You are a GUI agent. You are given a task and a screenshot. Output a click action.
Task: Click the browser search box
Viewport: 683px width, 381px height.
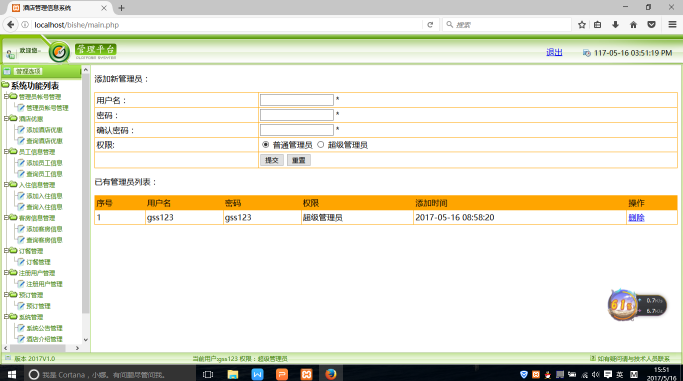(x=507, y=25)
